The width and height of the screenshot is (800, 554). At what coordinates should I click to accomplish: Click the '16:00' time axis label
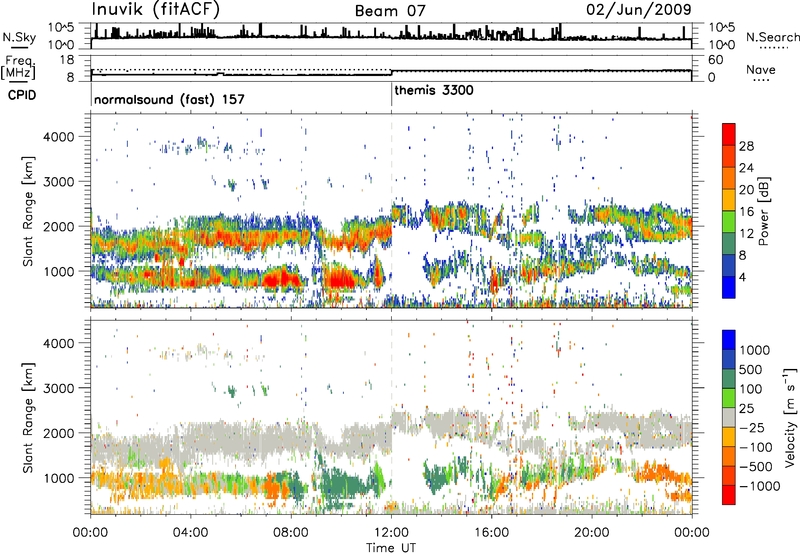click(x=492, y=533)
